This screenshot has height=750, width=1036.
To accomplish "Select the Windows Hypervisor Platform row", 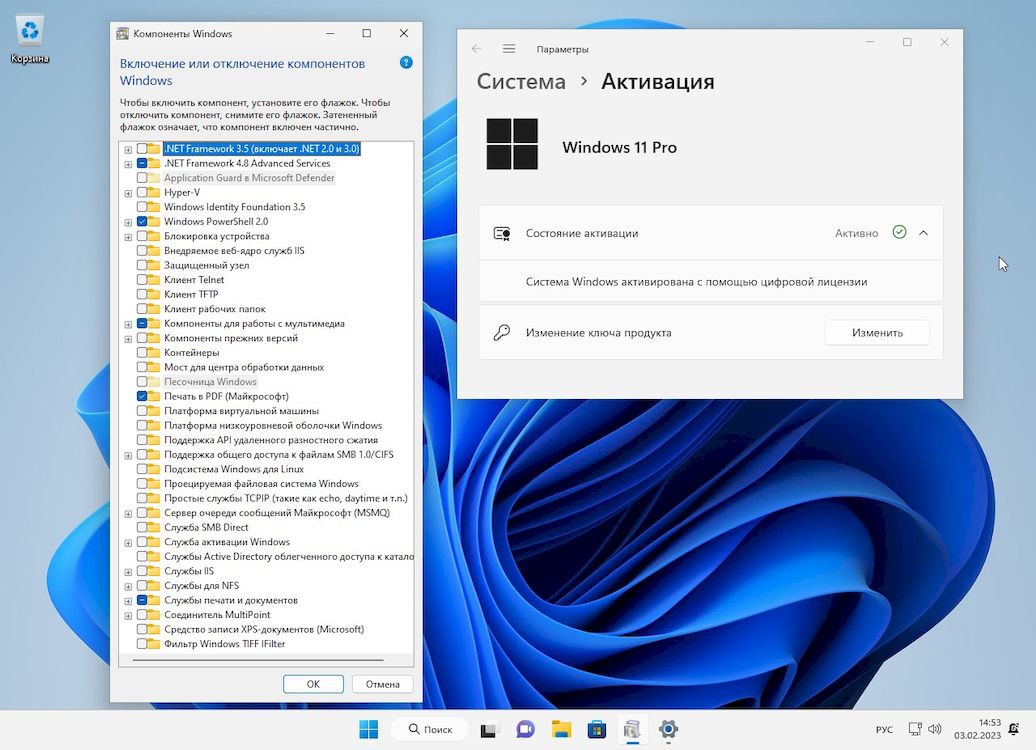I will 273,426.
